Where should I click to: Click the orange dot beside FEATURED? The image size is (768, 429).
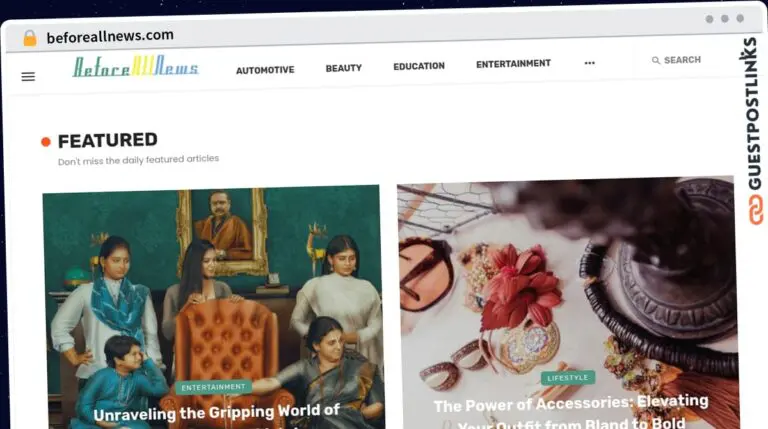point(46,142)
